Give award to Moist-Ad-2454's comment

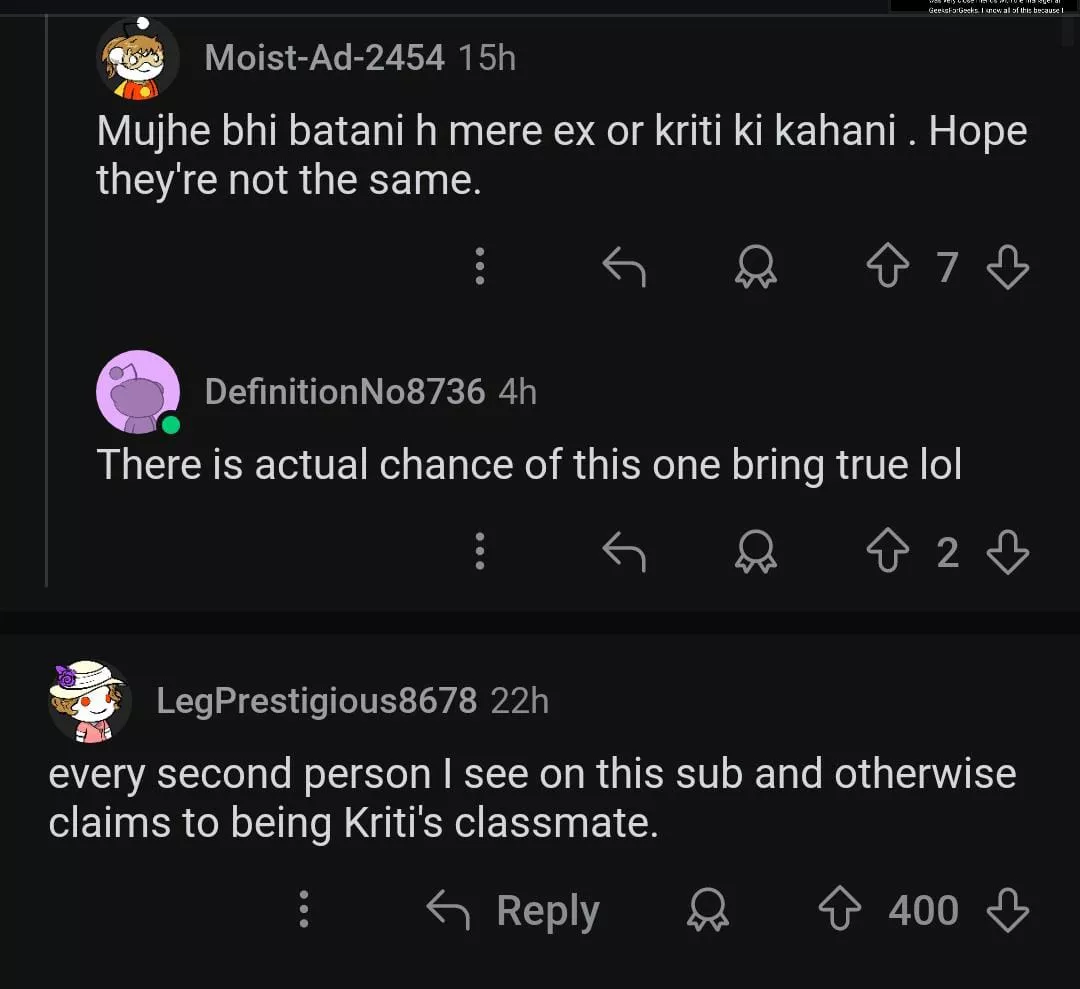(756, 267)
